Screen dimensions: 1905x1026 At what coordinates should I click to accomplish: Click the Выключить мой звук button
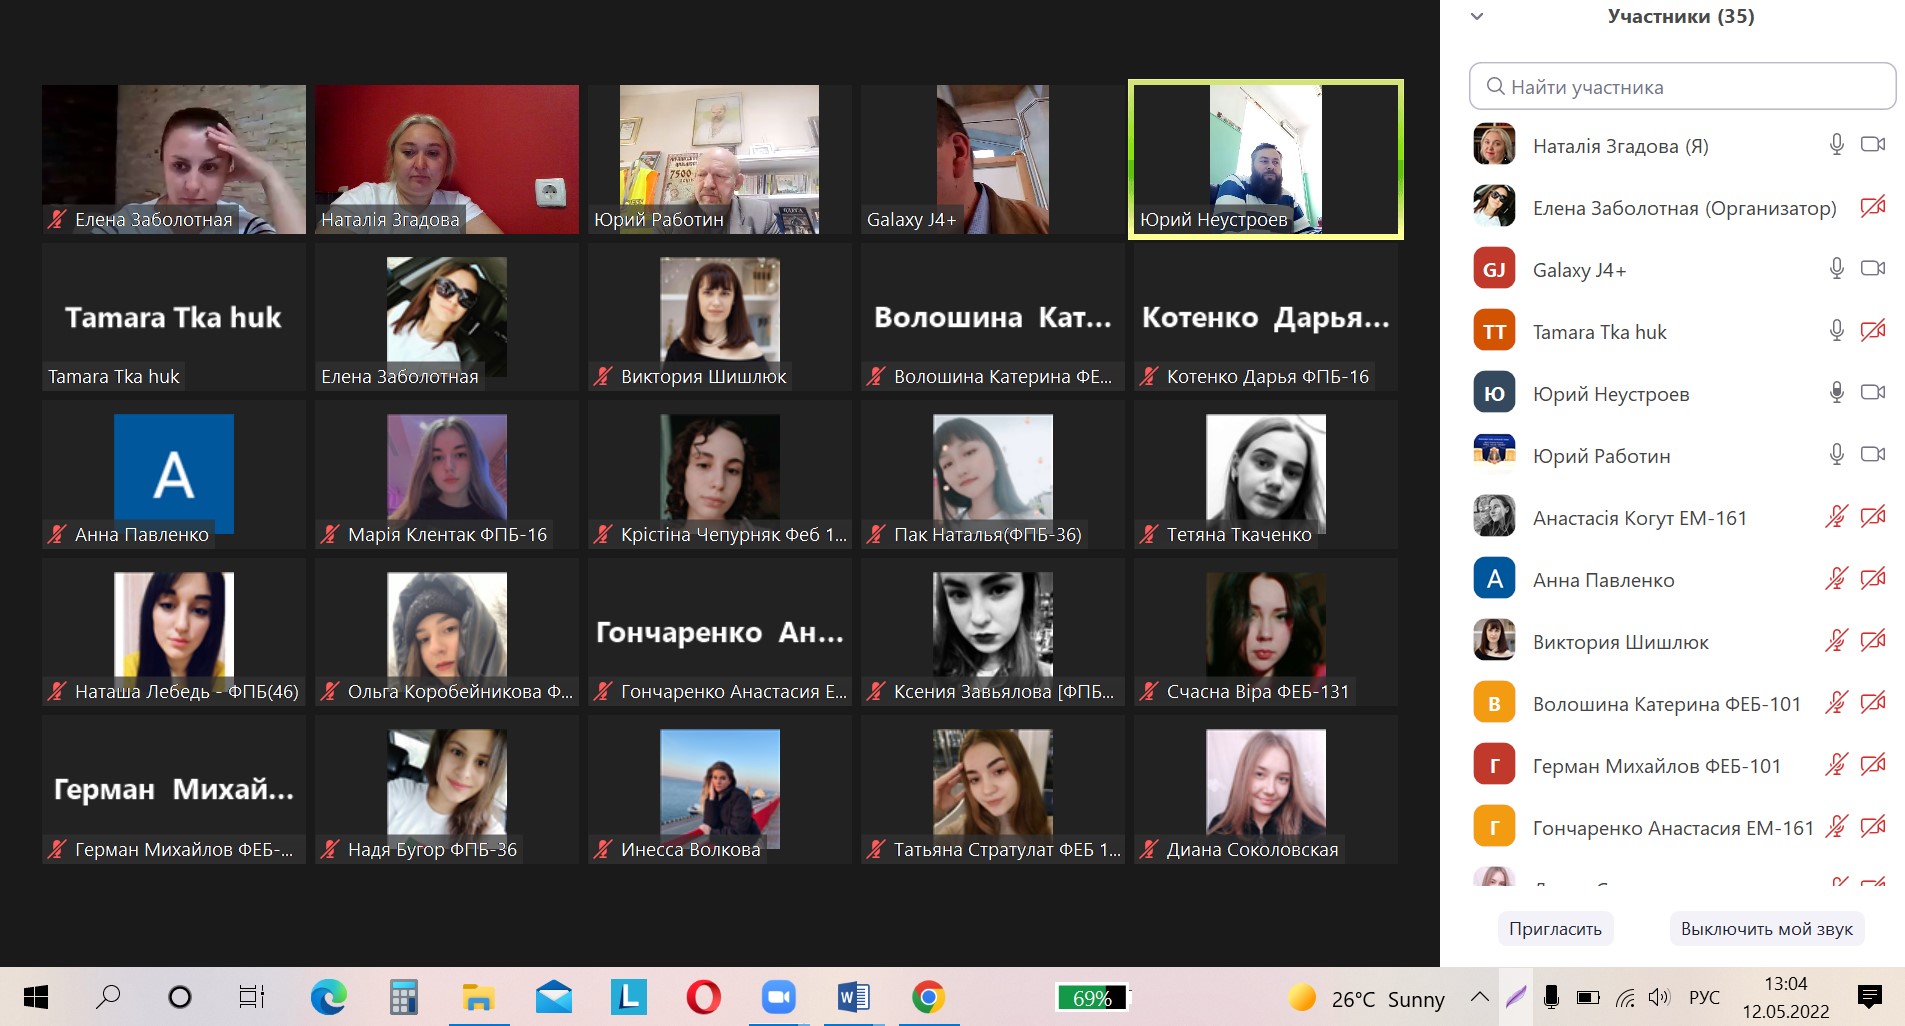(x=1766, y=929)
